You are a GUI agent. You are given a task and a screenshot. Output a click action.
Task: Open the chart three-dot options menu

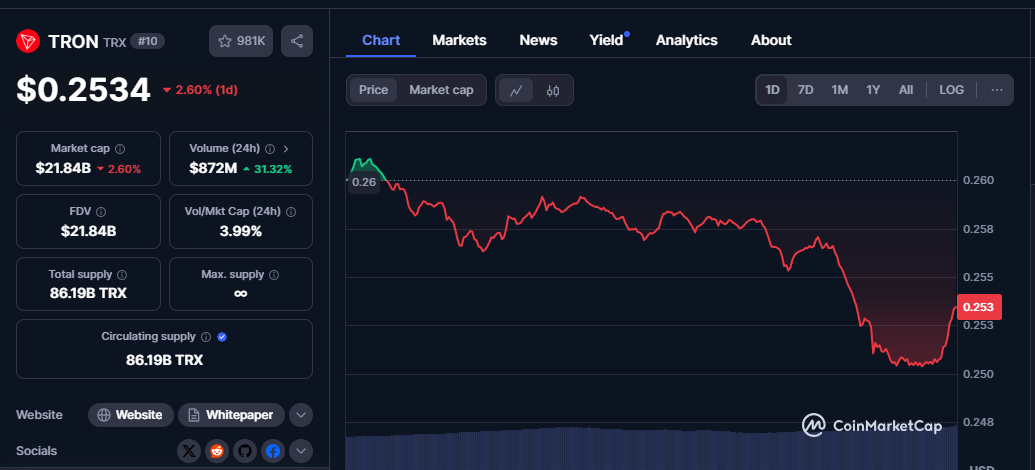click(x=997, y=90)
